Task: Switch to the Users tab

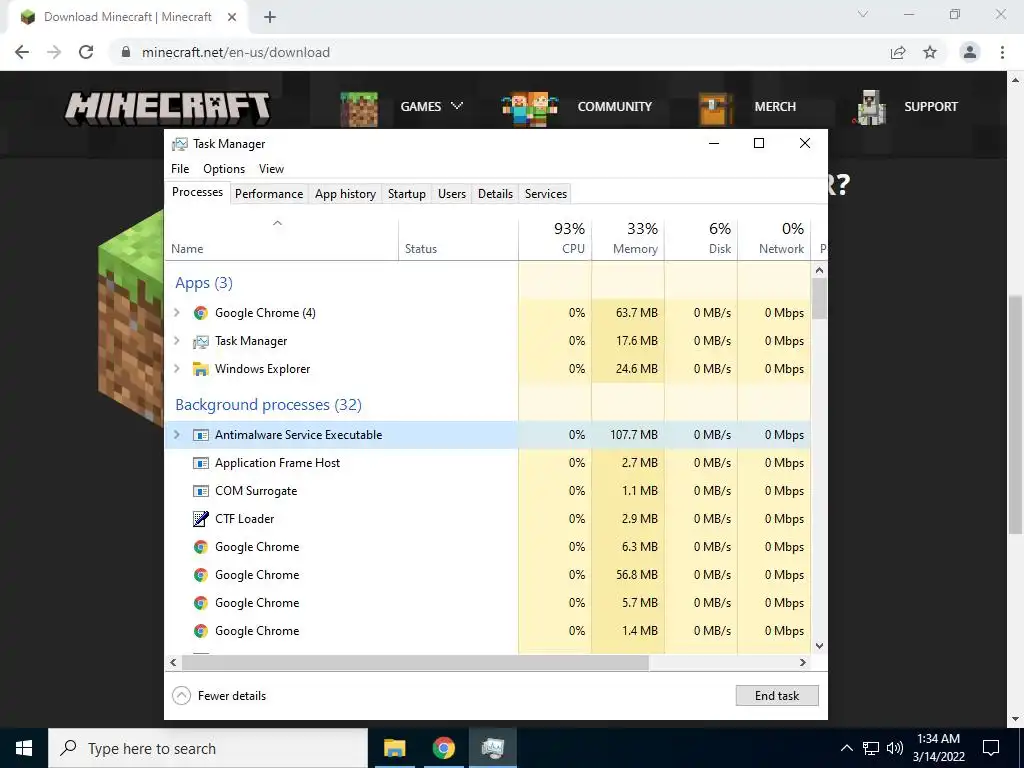Action: tap(452, 194)
